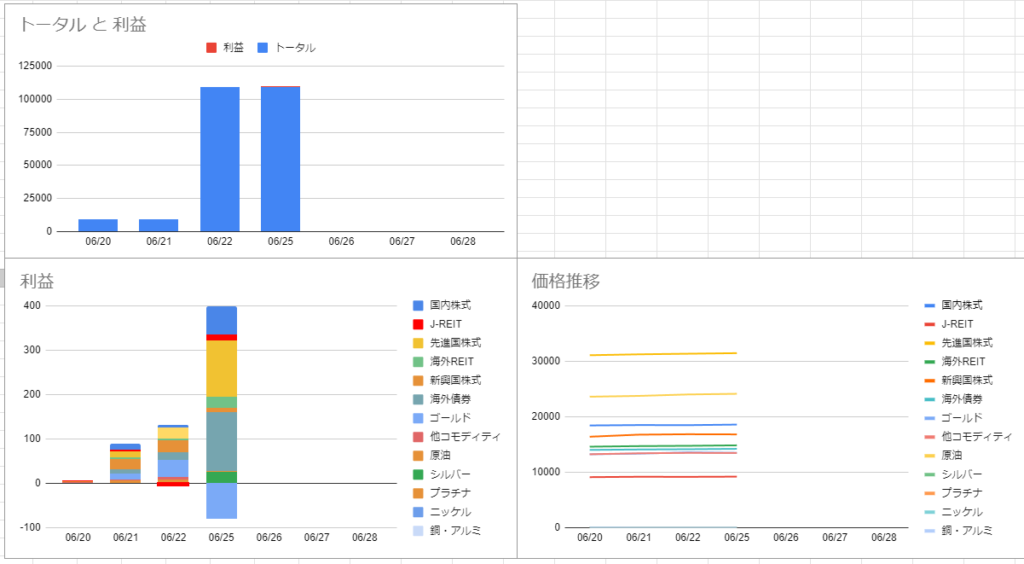Click J-REIT legend swatch in 利益 chart
Viewport: 1024px width, 564px height.
pyautogui.click(x=419, y=324)
